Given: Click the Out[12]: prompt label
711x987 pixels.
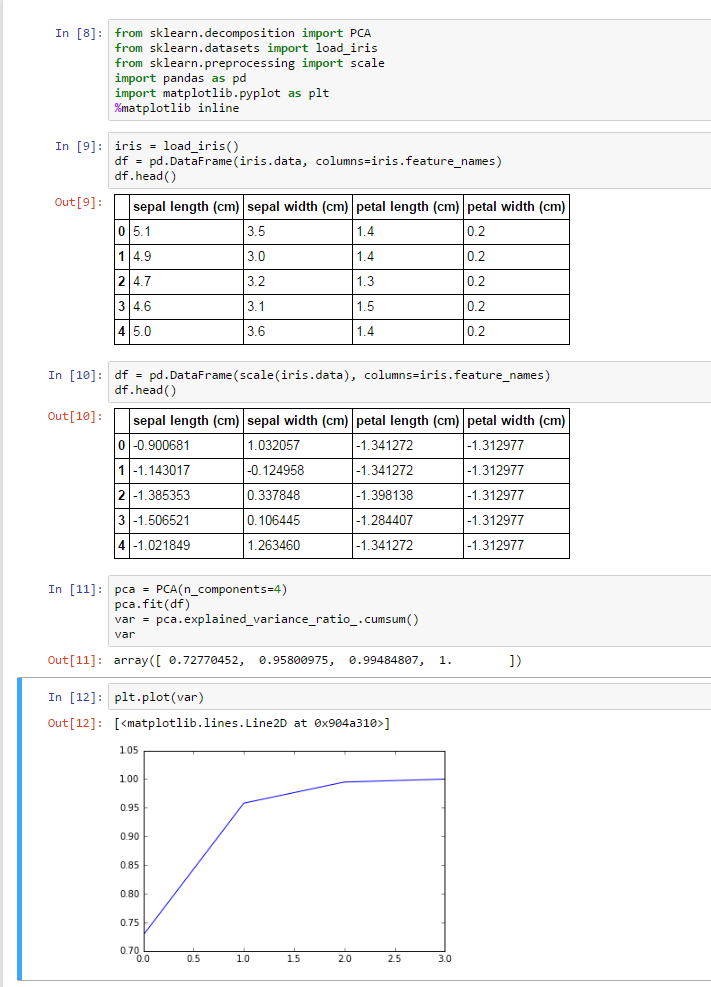Looking at the screenshot, I should (76, 723).
